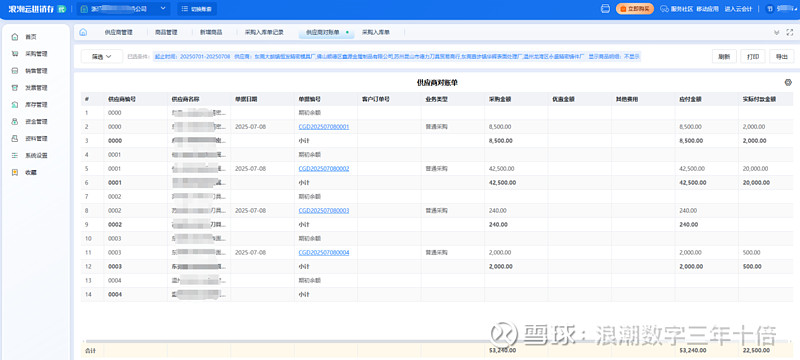
Task: Switch to the 新增商品 tab
Action: (x=211, y=32)
